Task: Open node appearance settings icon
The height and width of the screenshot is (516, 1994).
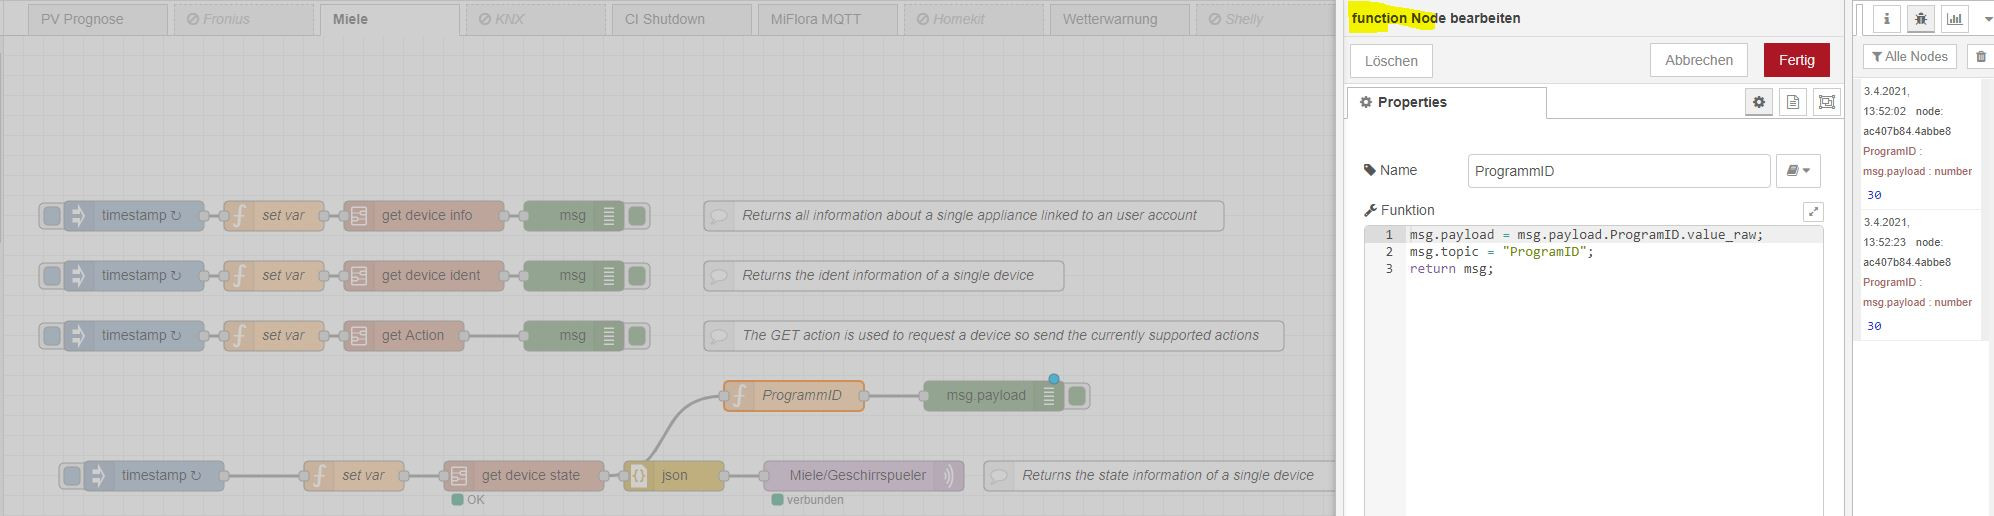Action: tap(1827, 102)
